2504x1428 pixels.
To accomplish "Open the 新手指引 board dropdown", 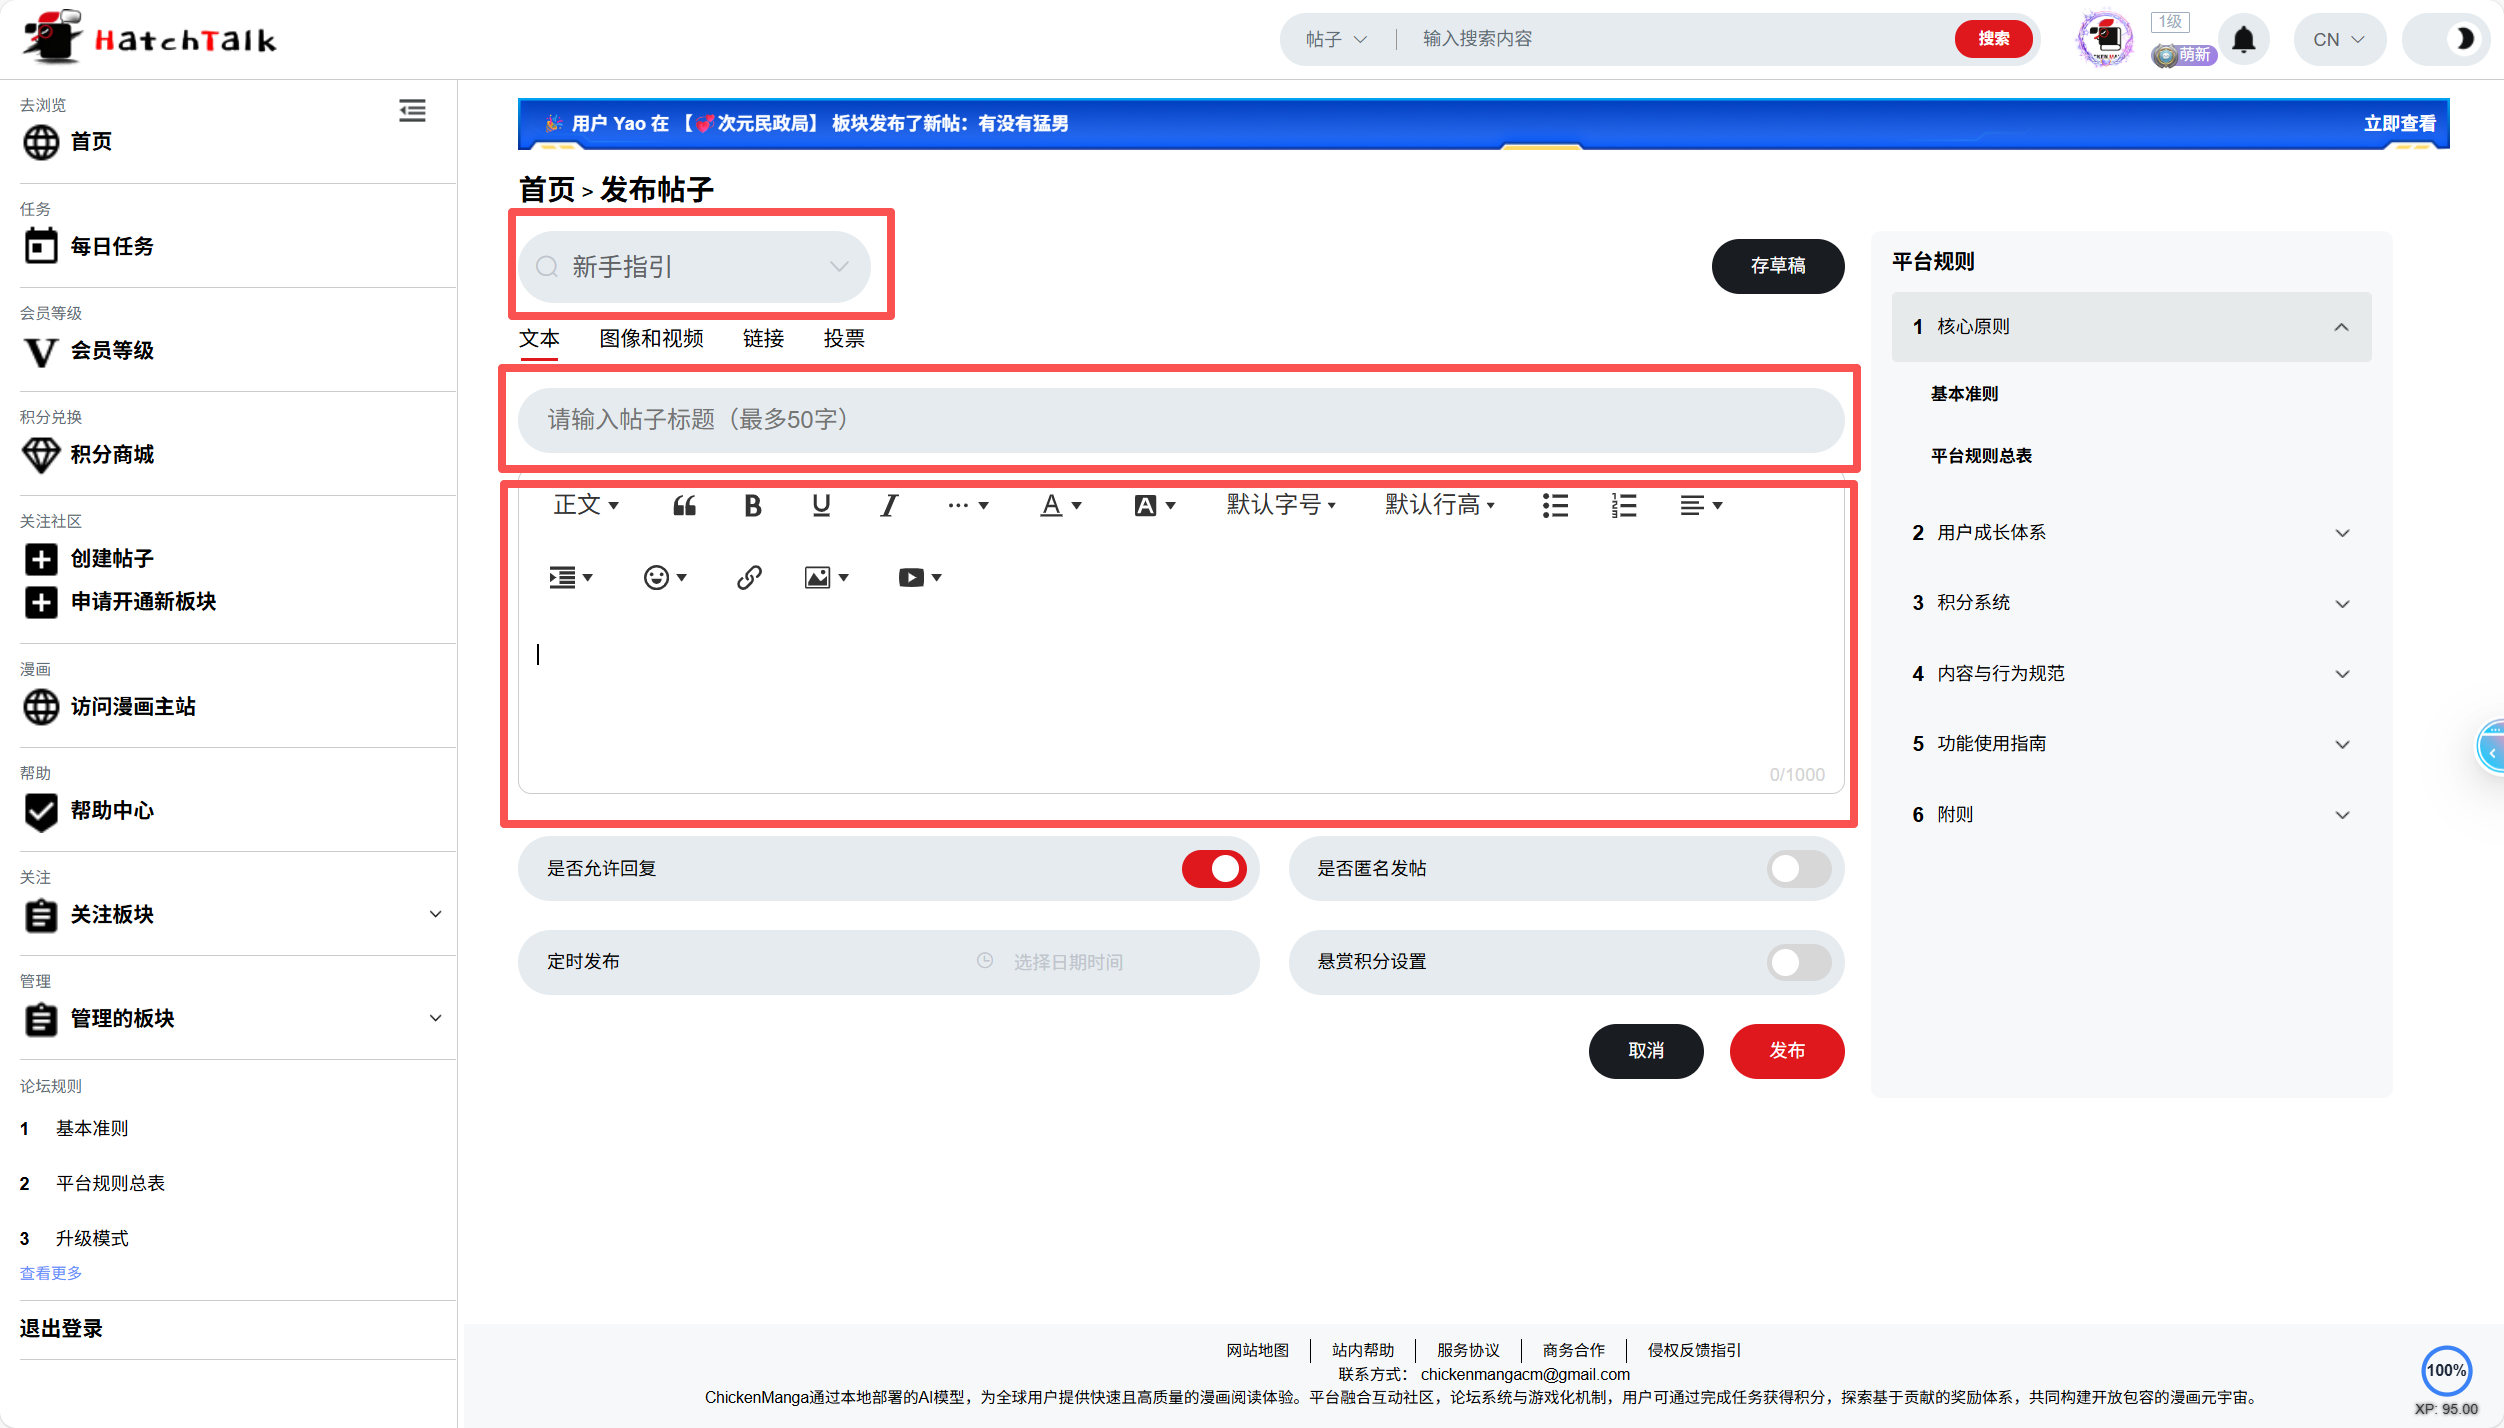I will click(694, 267).
